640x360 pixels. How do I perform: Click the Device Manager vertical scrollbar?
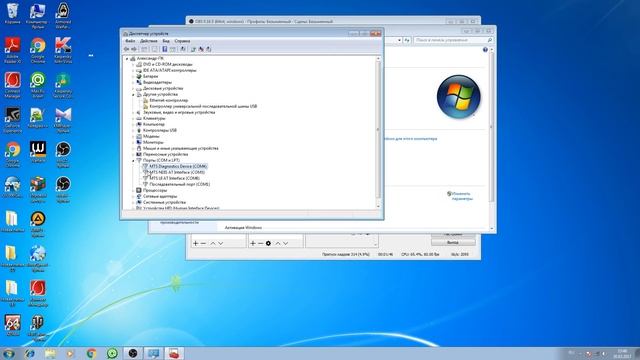point(378,130)
